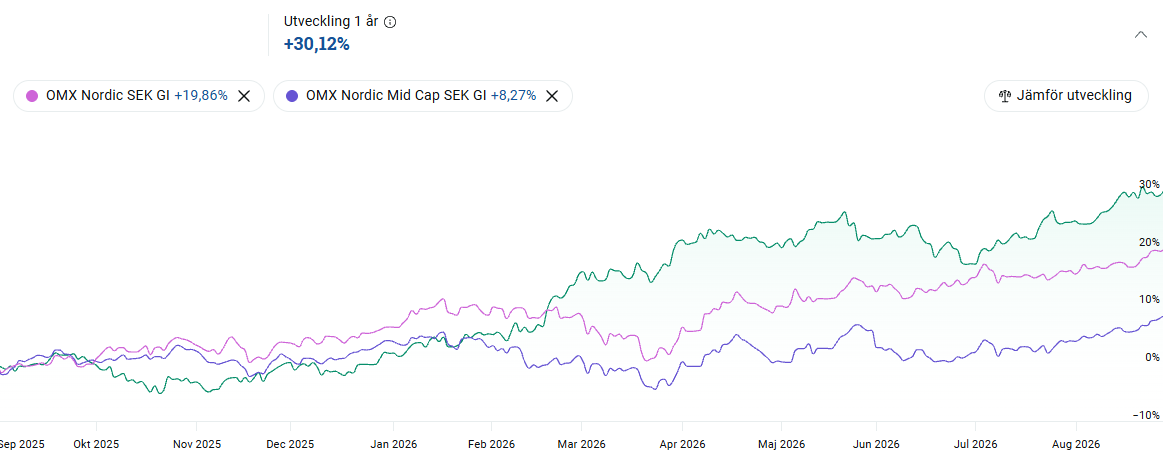Open the Jämför utveckling comparison button
This screenshot has width=1163, height=453.
1065,96
